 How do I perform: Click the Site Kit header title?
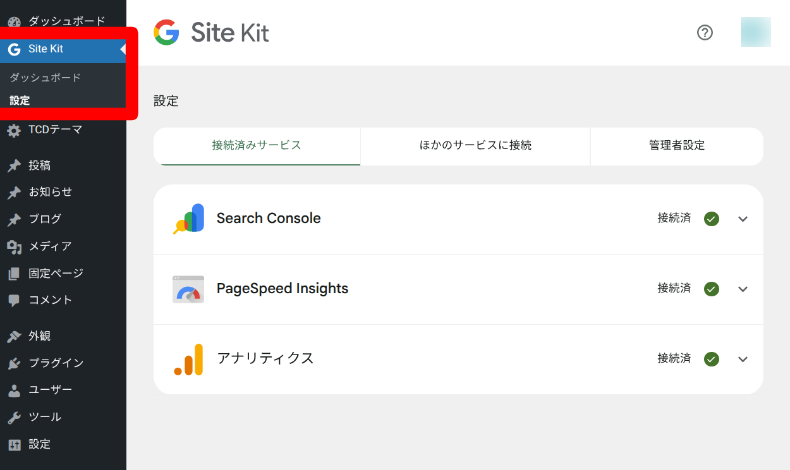(x=230, y=33)
